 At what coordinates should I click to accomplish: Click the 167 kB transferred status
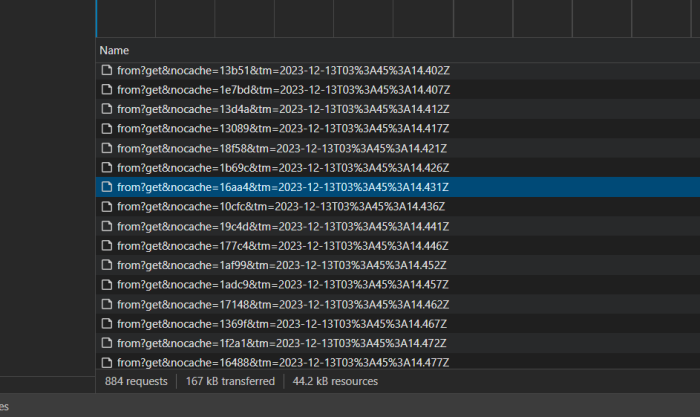pyautogui.click(x=230, y=381)
